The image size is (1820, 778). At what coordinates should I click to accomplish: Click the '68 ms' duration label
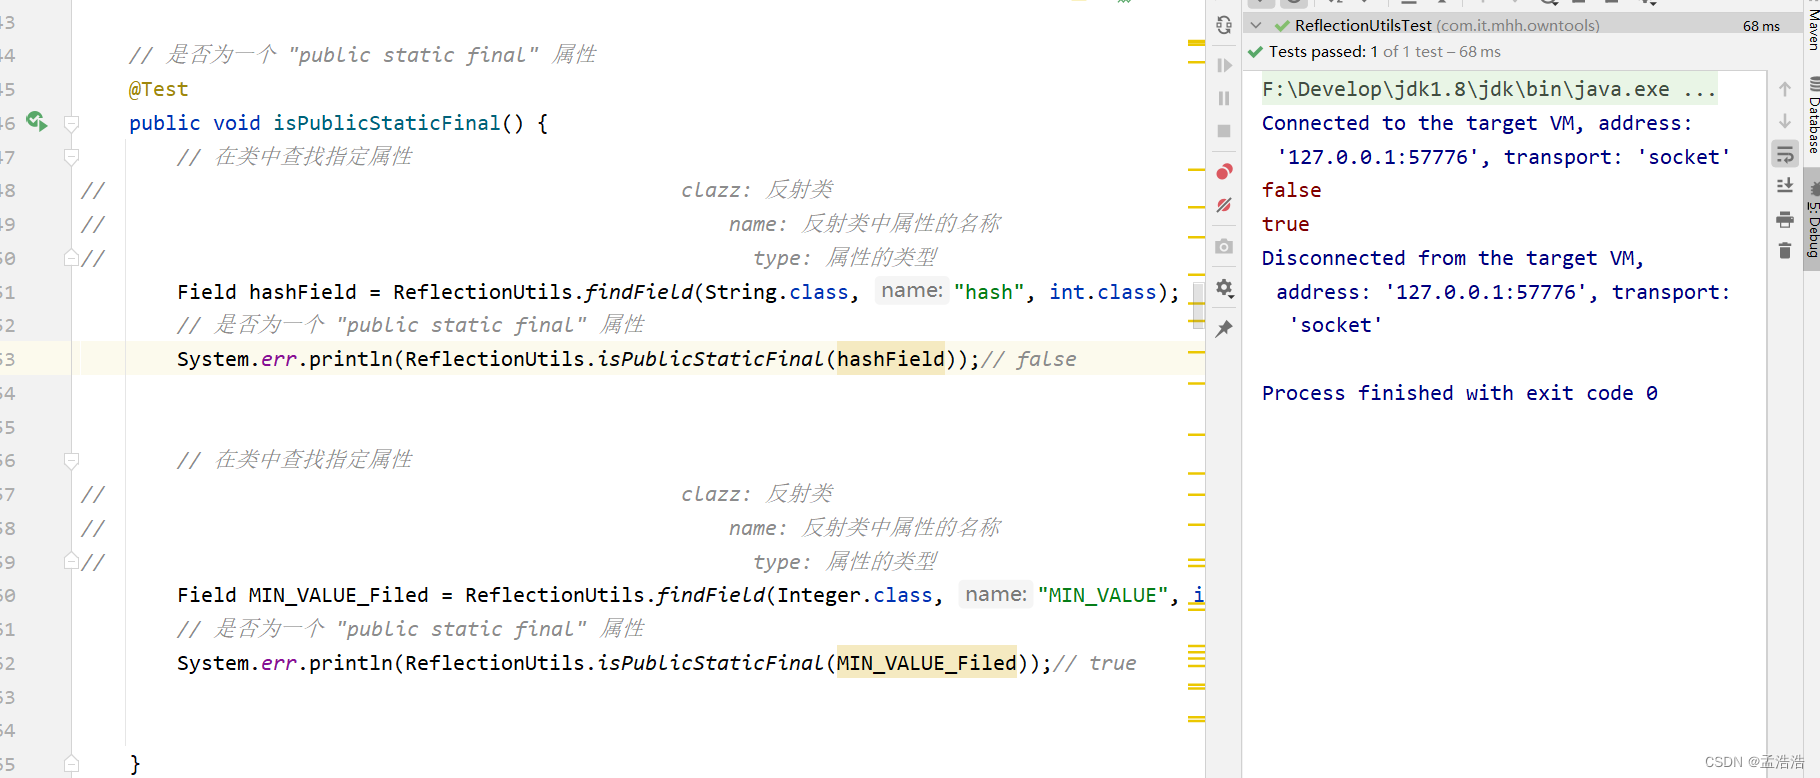click(x=1761, y=26)
